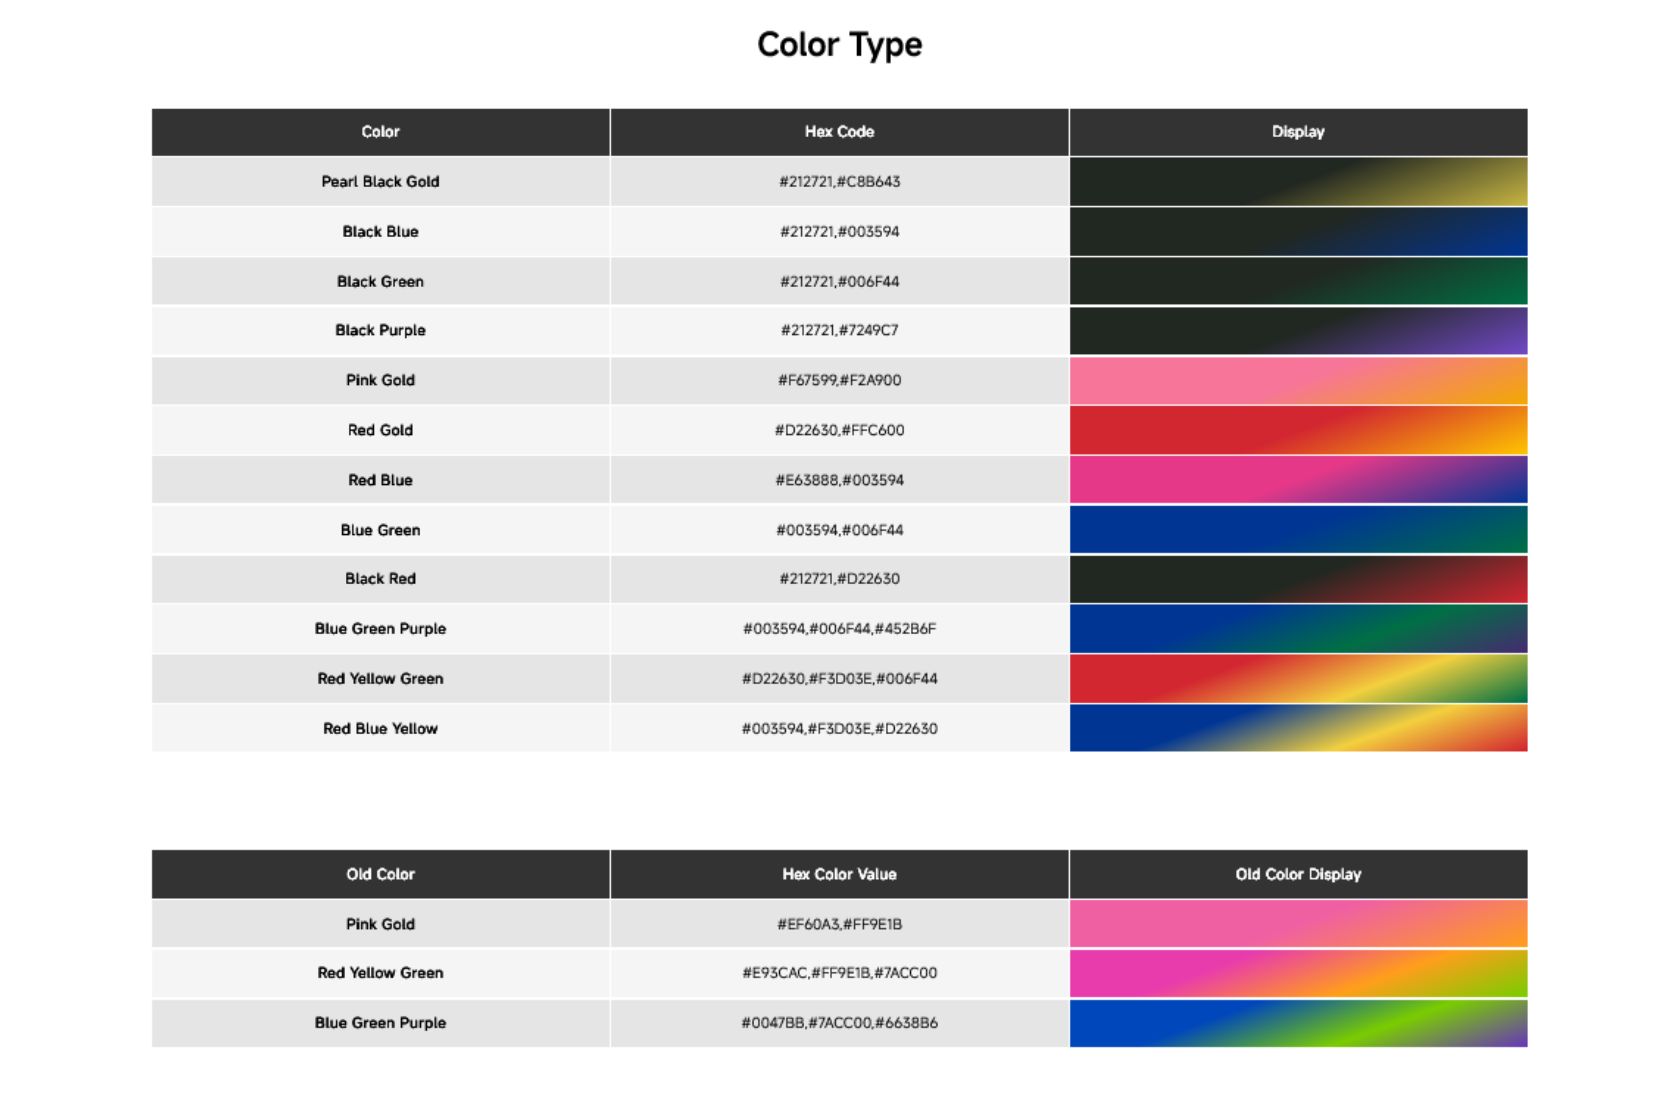Image resolution: width=1678 pixels, height=1100 pixels.
Task: Click the Pearl Black Gold gradient swatch
Action: [x=1298, y=182]
